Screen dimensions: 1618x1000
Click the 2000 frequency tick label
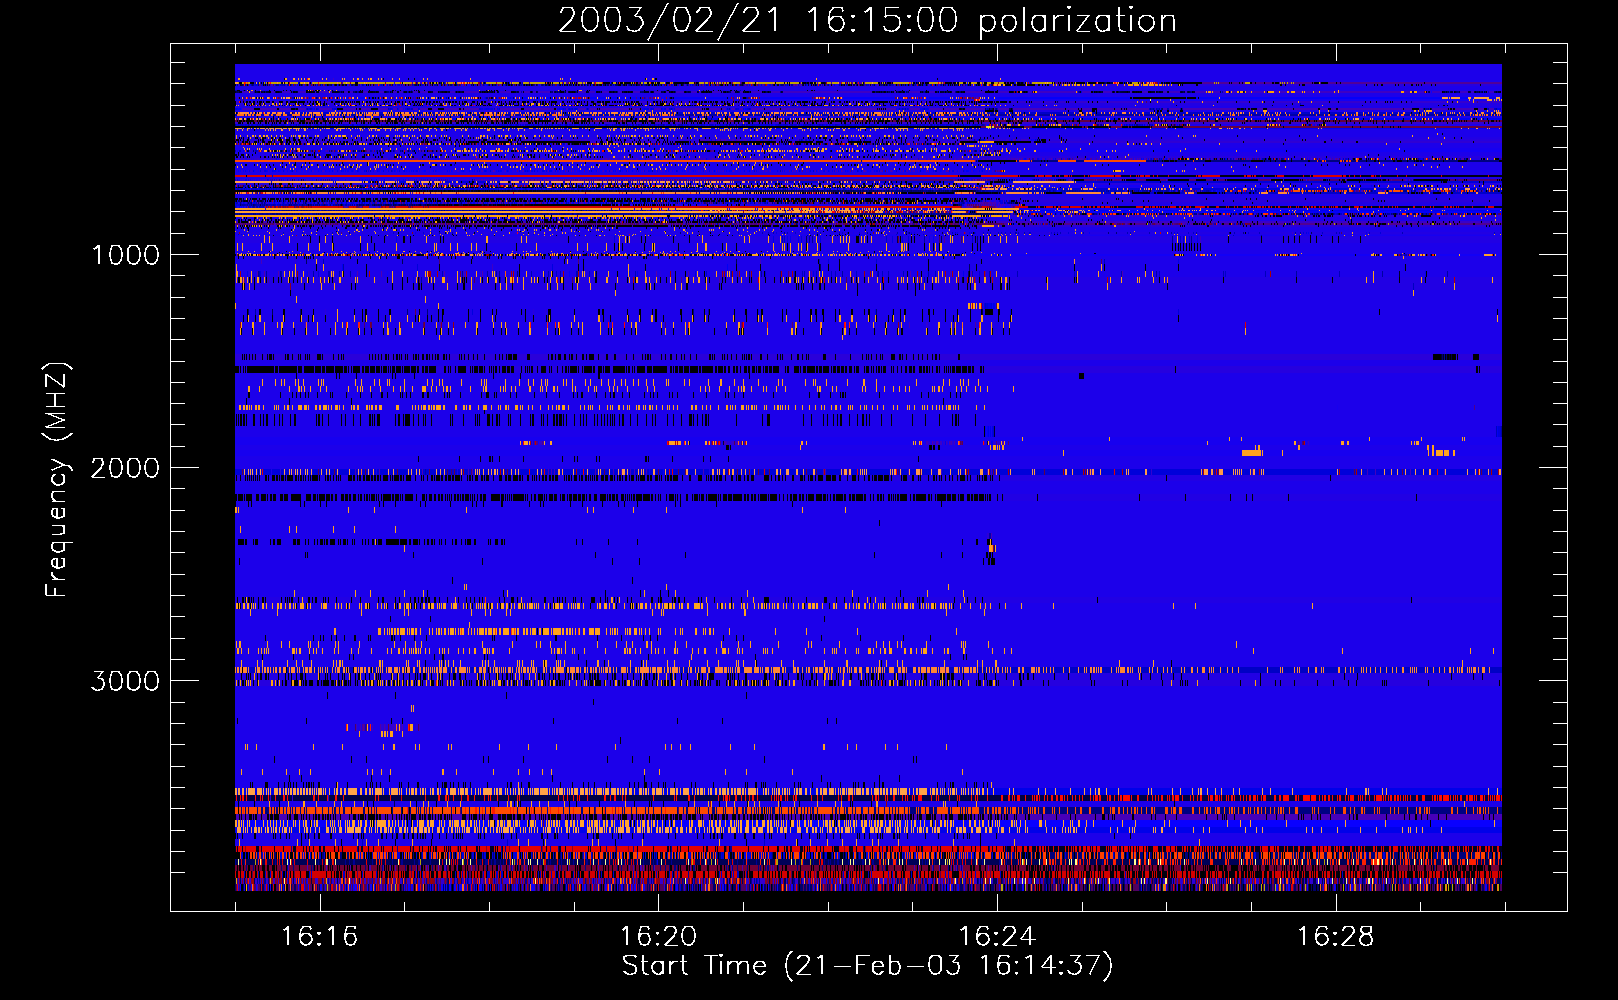pos(125,468)
